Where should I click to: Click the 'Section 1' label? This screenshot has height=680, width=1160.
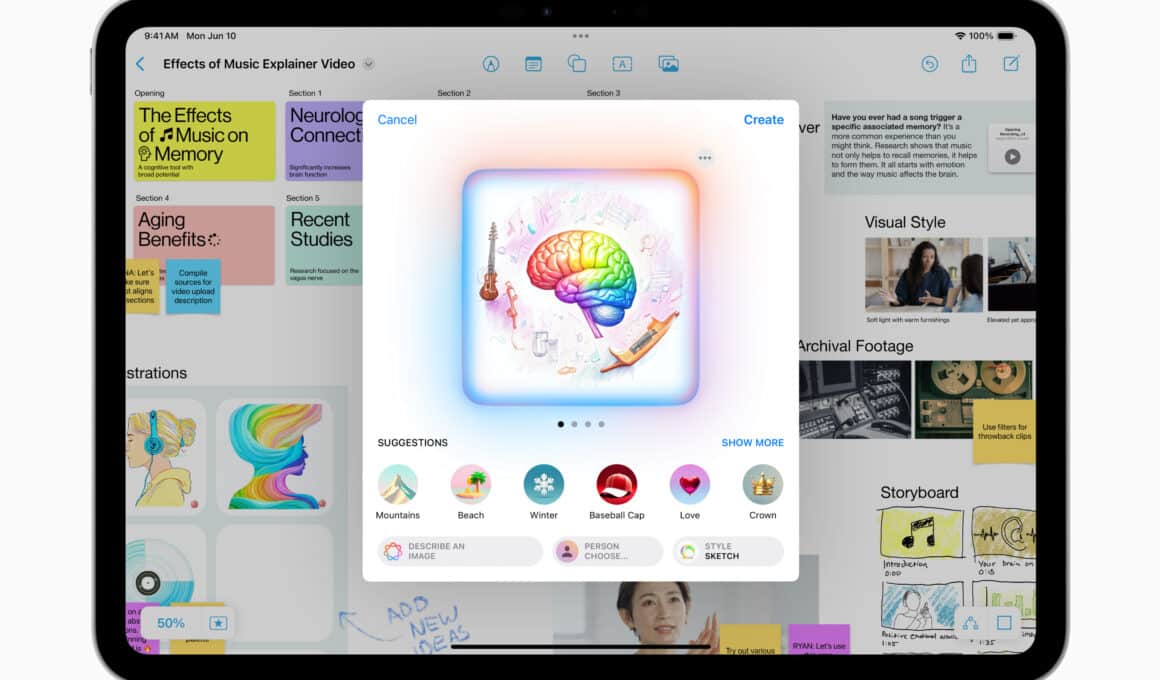[305, 93]
